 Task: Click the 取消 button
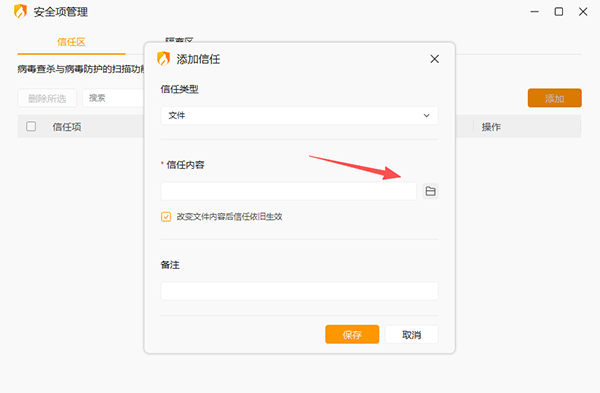point(411,334)
